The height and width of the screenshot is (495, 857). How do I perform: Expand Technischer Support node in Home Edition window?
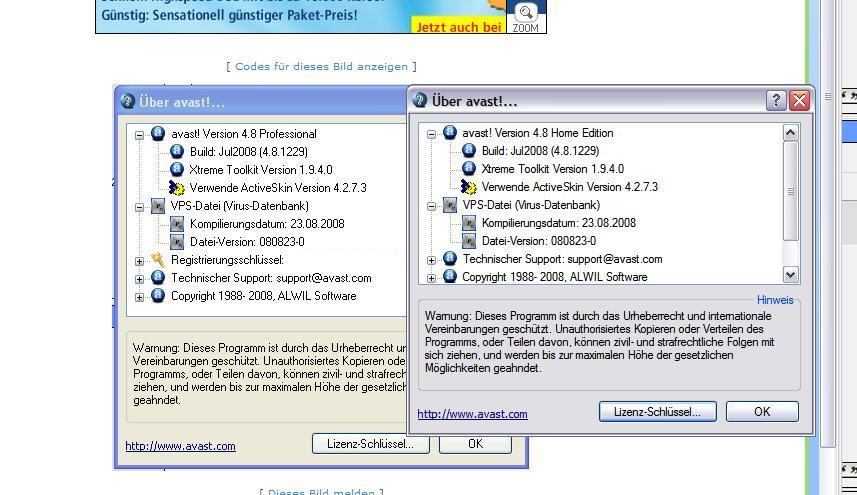431,260
